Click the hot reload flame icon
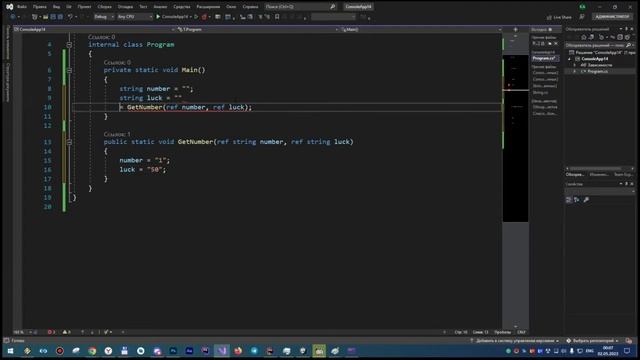The width and height of the screenshot is (640, 360). point(204,17)
